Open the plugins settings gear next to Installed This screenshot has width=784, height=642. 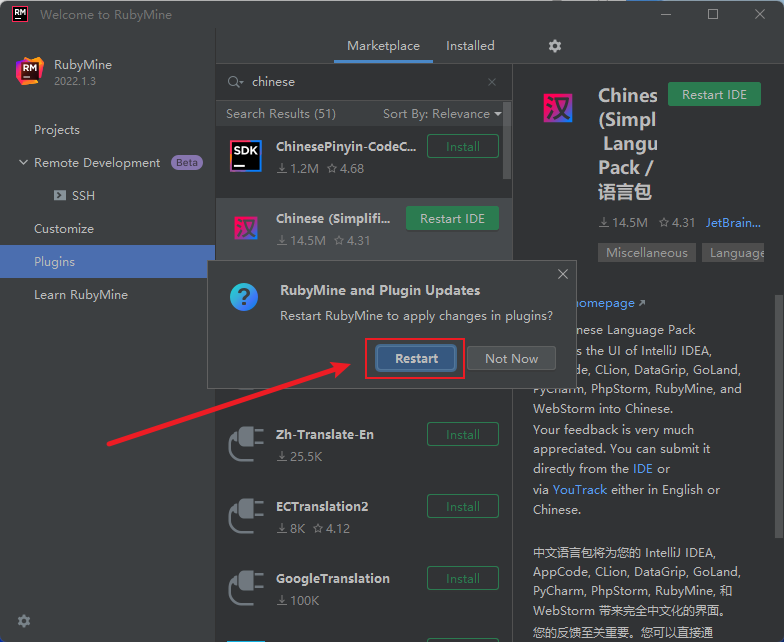pyautogui.click(x=554, y=46)
